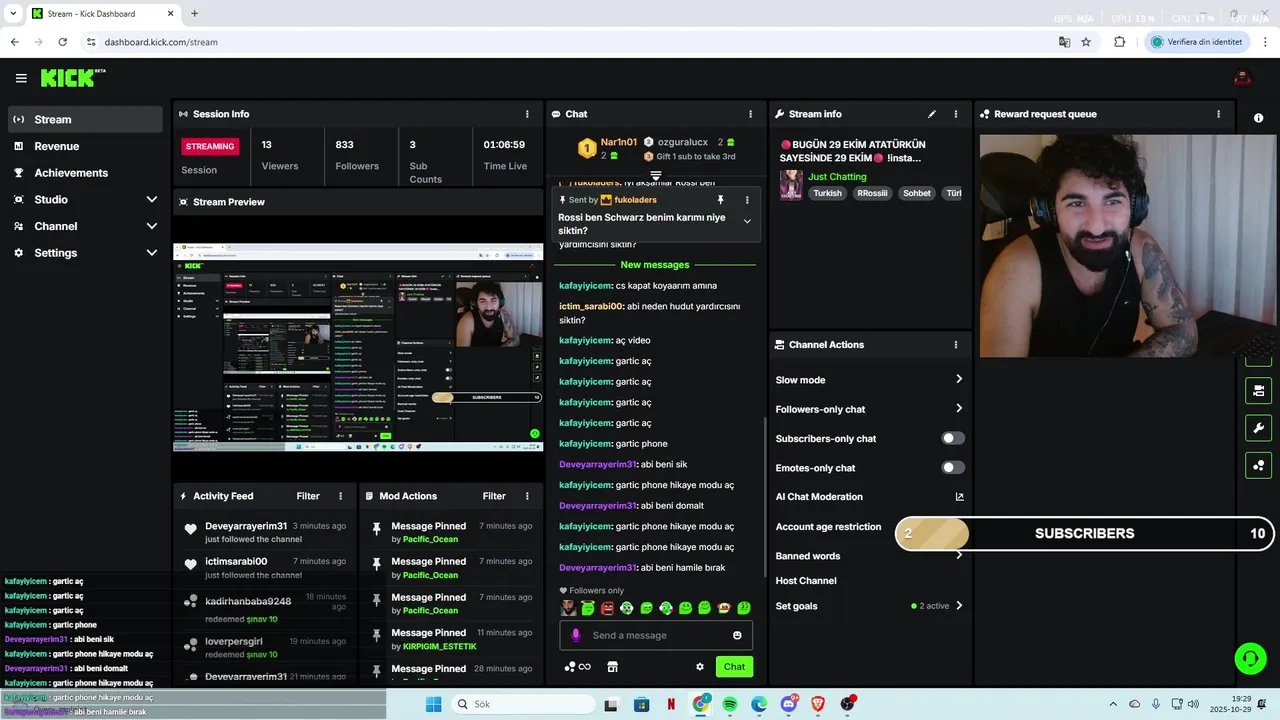Open Chat panel options menu
1280x720 pixels.
[x=750, y=114]
